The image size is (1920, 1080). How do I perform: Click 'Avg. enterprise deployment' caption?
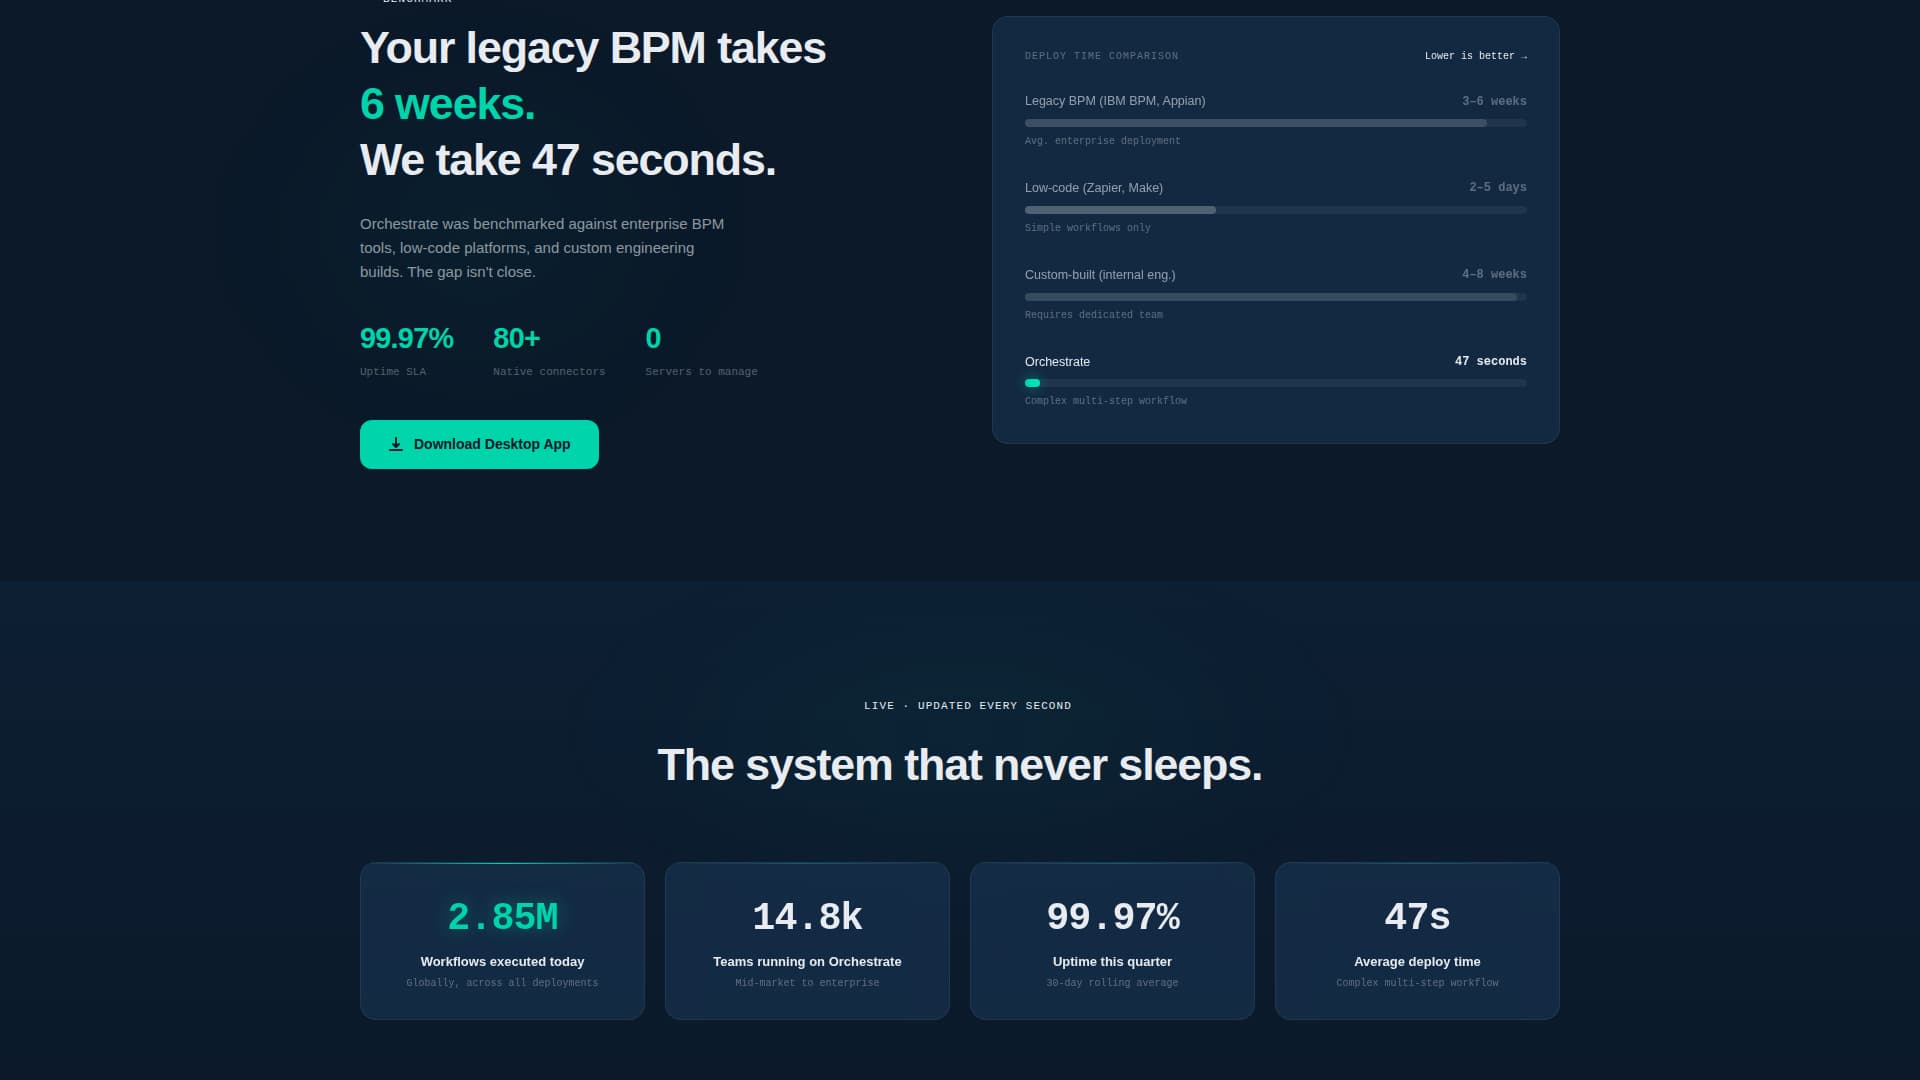[1102, 141]
